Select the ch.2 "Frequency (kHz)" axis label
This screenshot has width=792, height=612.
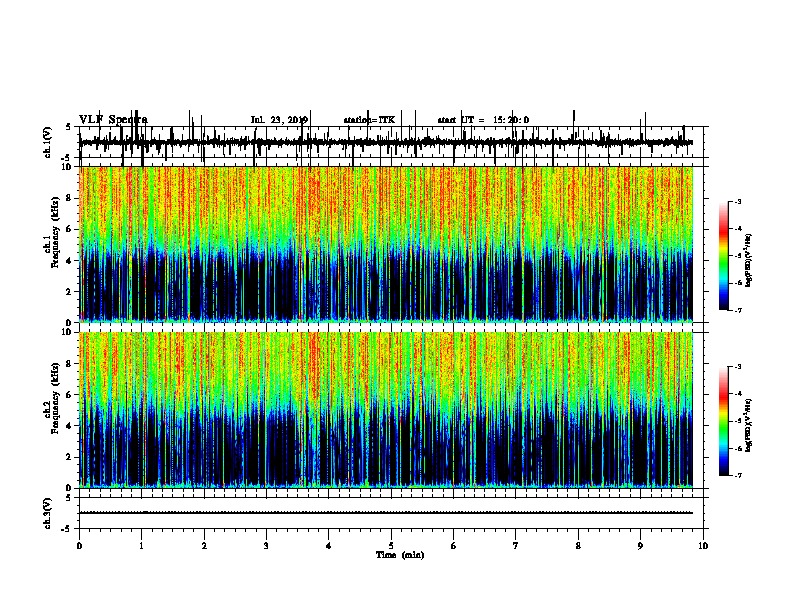point(56,398)
